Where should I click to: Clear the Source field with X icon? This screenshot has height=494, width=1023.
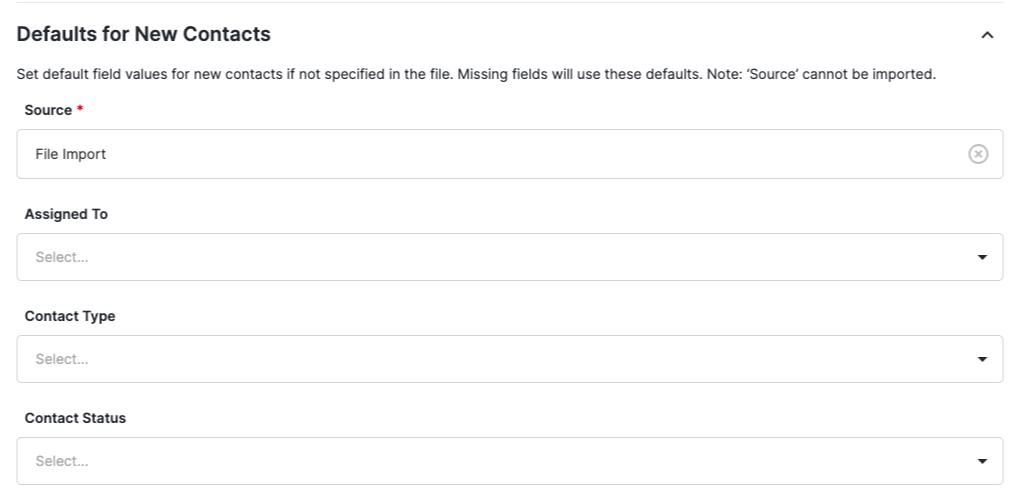click(978, 154)
